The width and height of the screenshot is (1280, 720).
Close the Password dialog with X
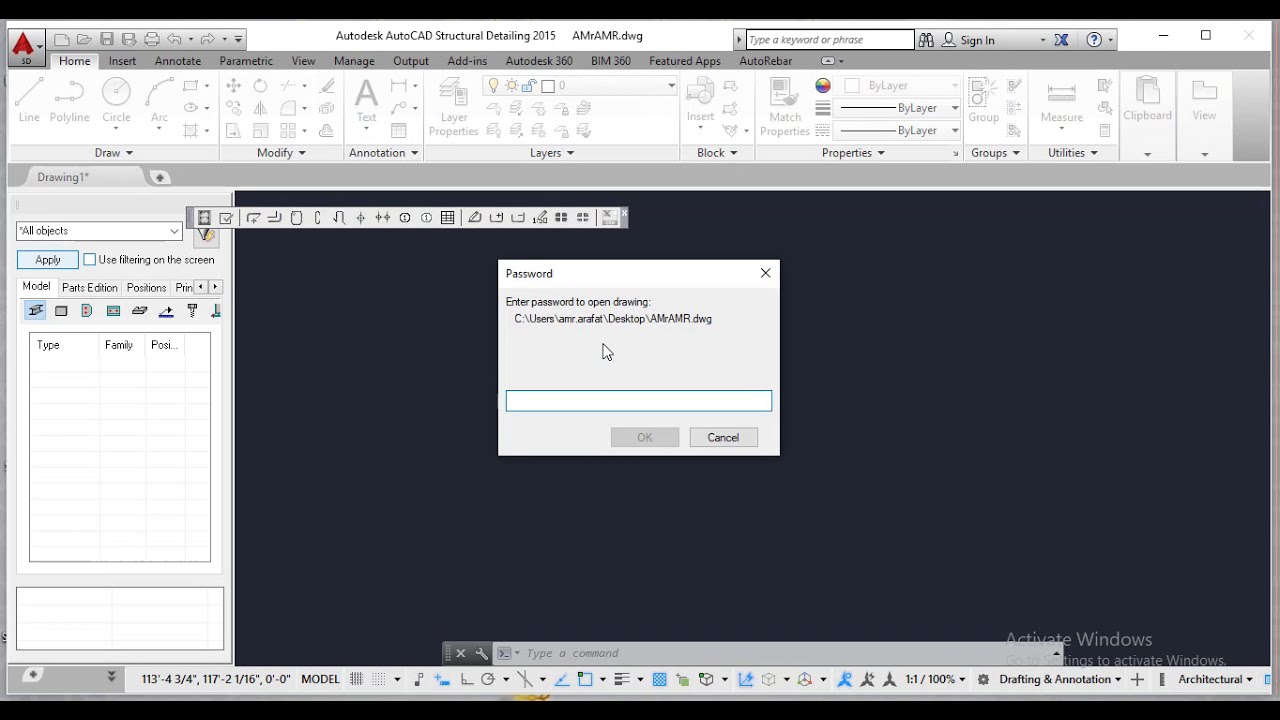[x=765, y=273]
